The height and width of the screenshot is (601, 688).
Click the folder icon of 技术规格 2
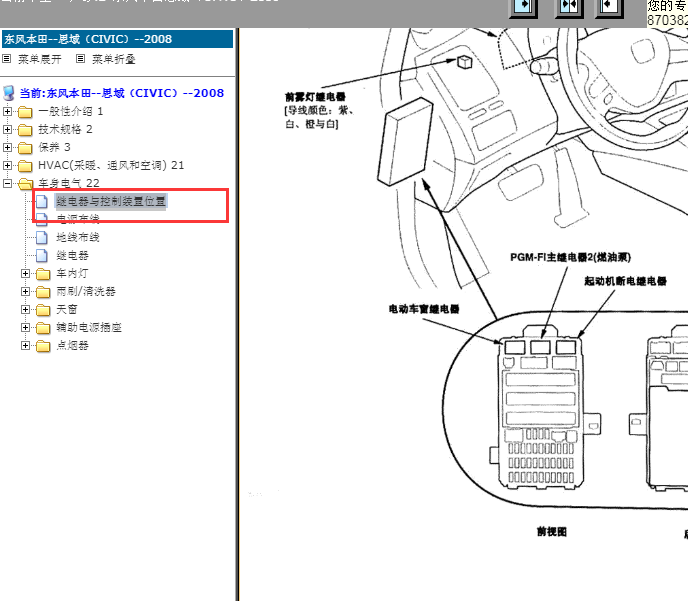click(x=25, y=130)
